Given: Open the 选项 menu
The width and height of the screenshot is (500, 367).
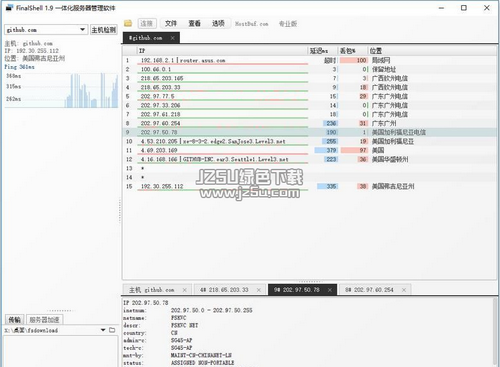Looking at the screenshot, I should coord(218,23).
